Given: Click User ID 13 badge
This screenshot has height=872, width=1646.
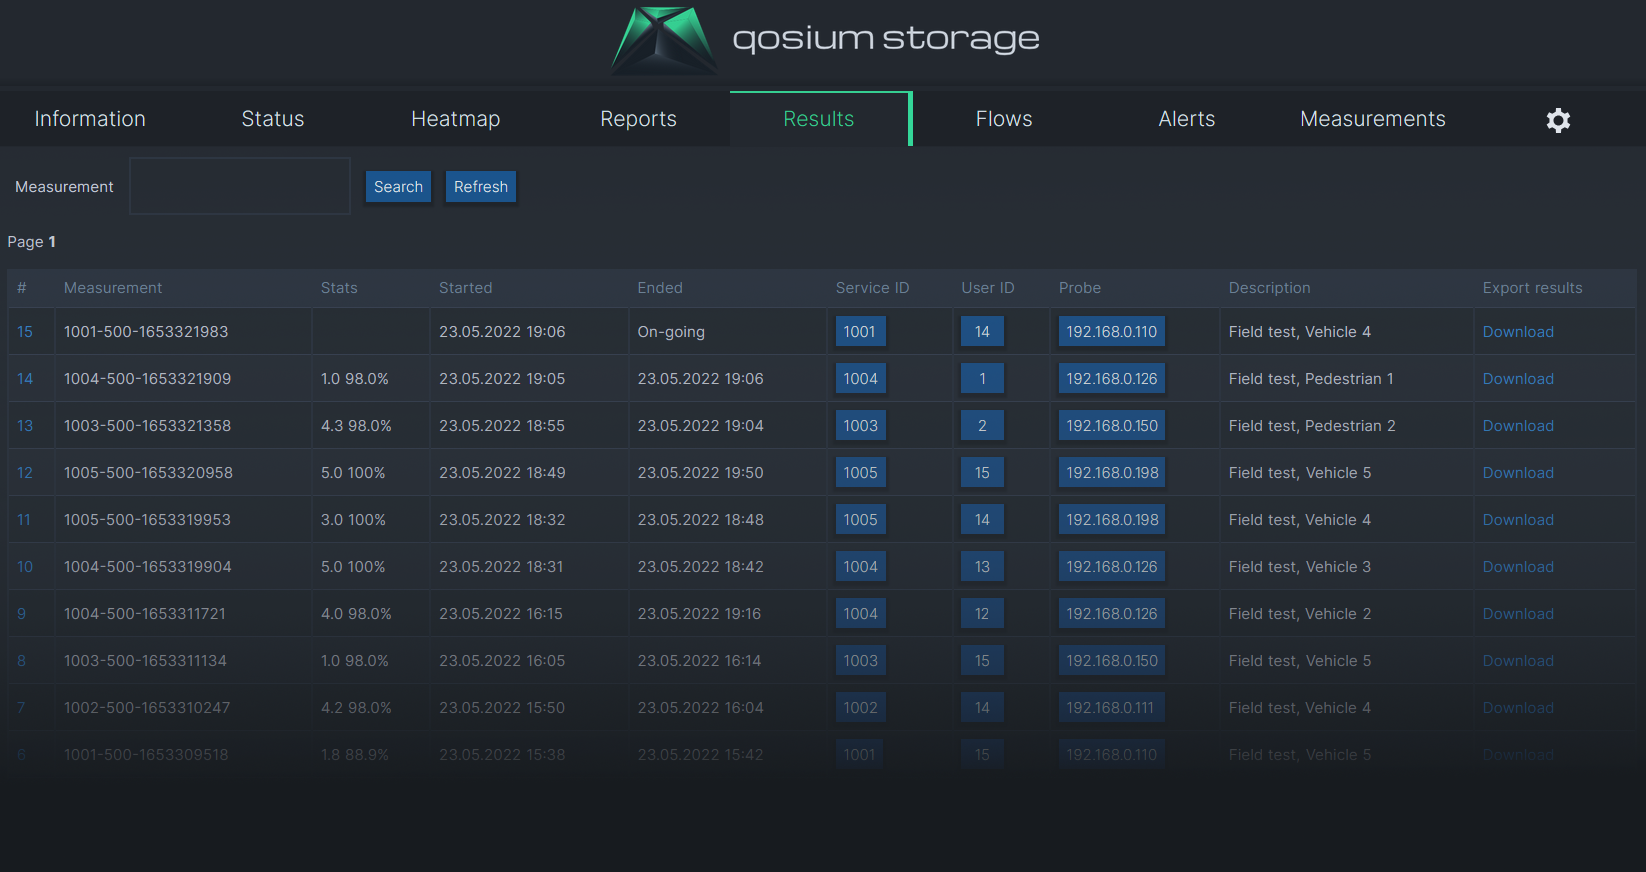Looking at the screenshot, I should tap(982, 567).
